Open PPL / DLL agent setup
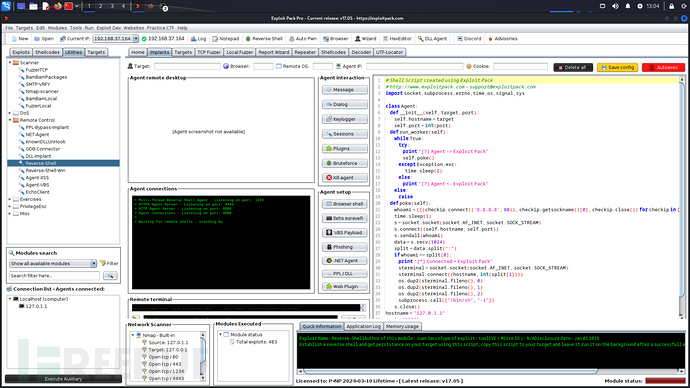Screen dimensions: 690x388 point(345,274)
